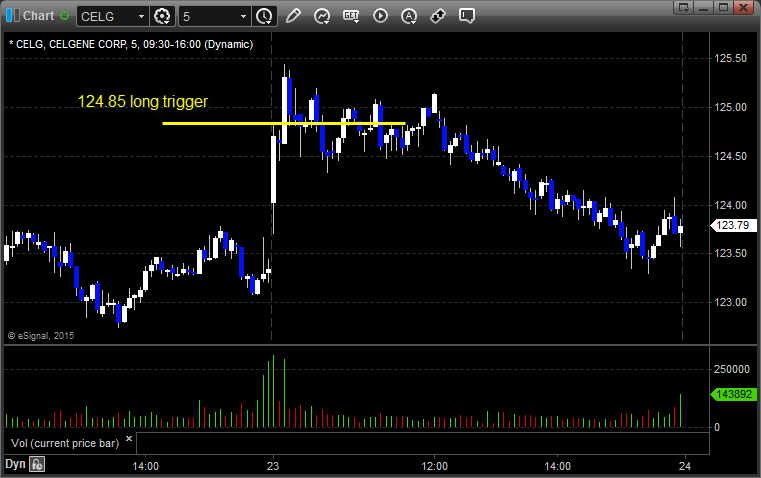
Task: Toggle the Dyn lock icon
Action: 37,464
